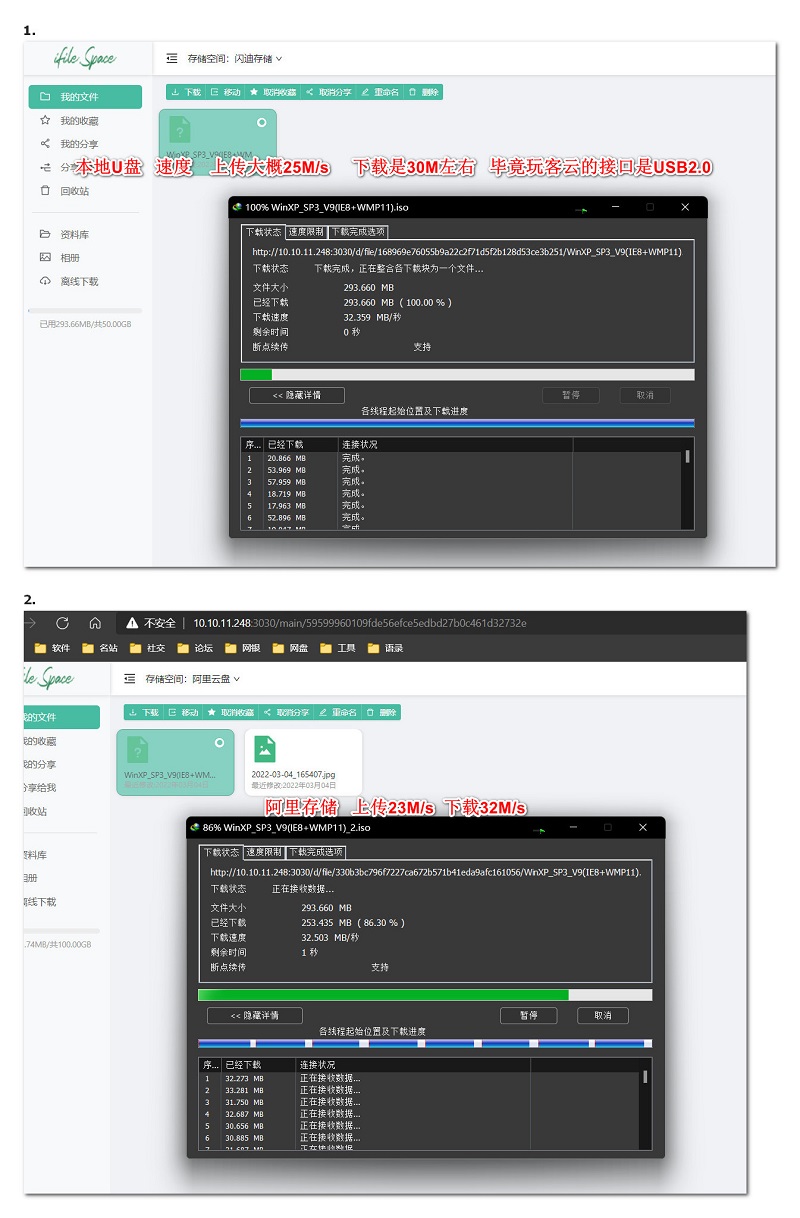Open the 名站 bookmark folder
The width and height of the screenshot is (800, 1218).
tap(100, 648)
